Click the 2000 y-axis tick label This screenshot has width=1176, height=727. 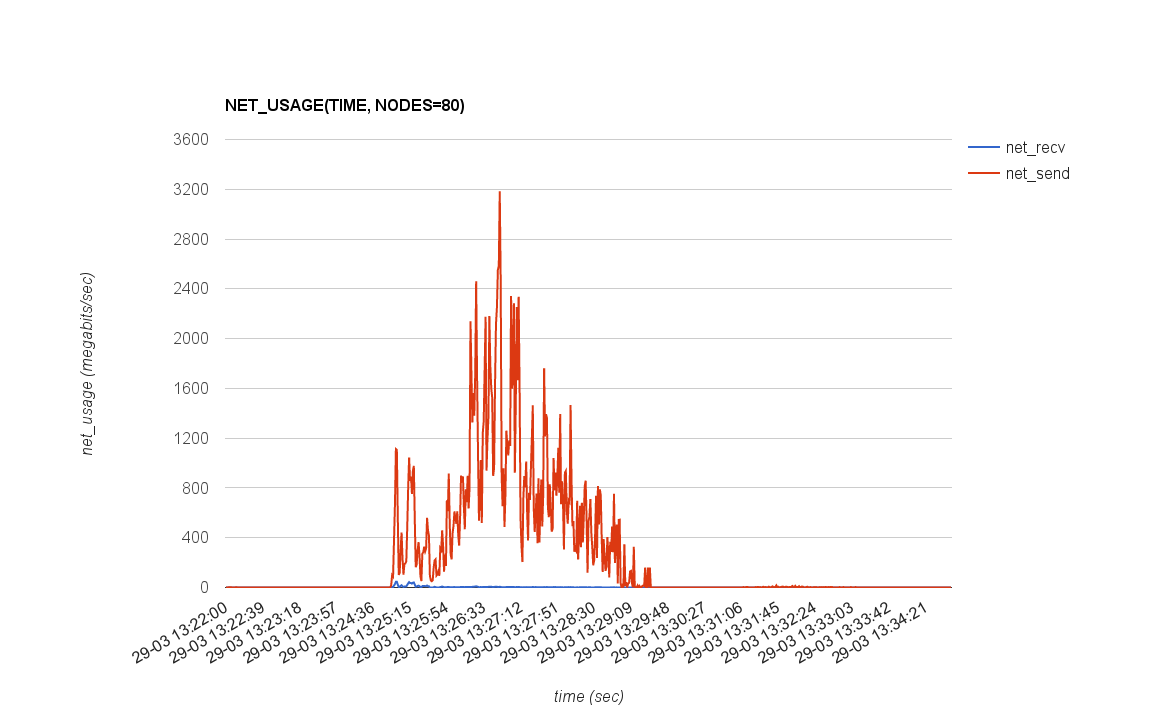coord(188,338)
